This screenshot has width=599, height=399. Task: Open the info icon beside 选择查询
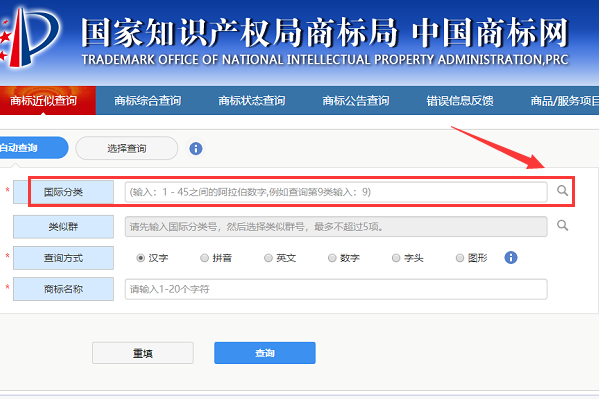coord(196,148)
